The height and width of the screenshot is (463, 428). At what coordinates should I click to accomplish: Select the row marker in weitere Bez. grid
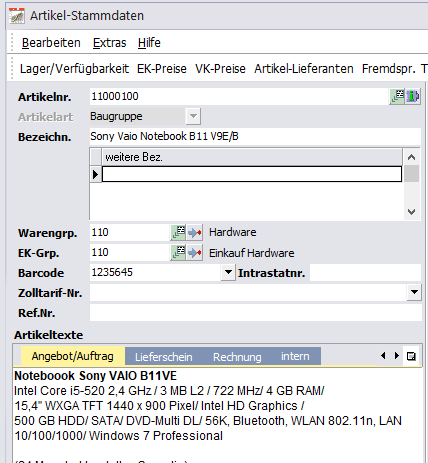96,174
